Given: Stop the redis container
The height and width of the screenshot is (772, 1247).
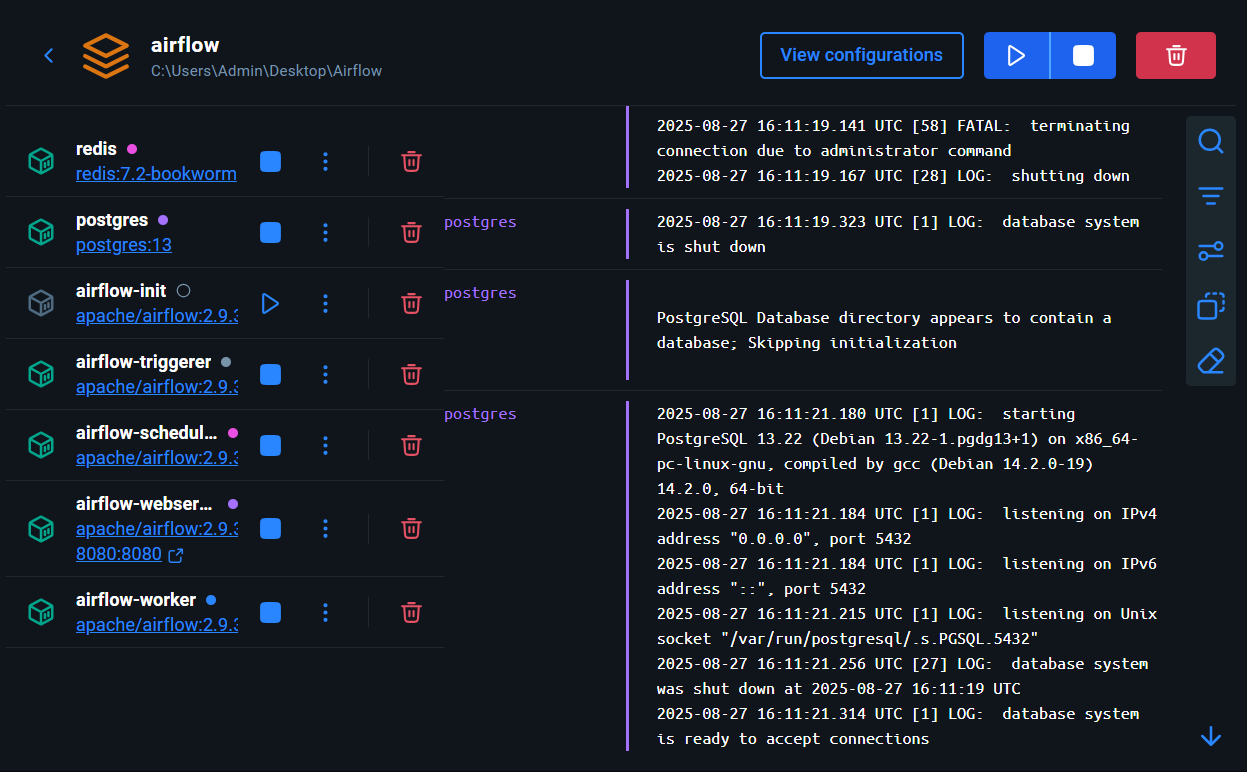Looking at the screenshot, I should click(x=270, y=161).
